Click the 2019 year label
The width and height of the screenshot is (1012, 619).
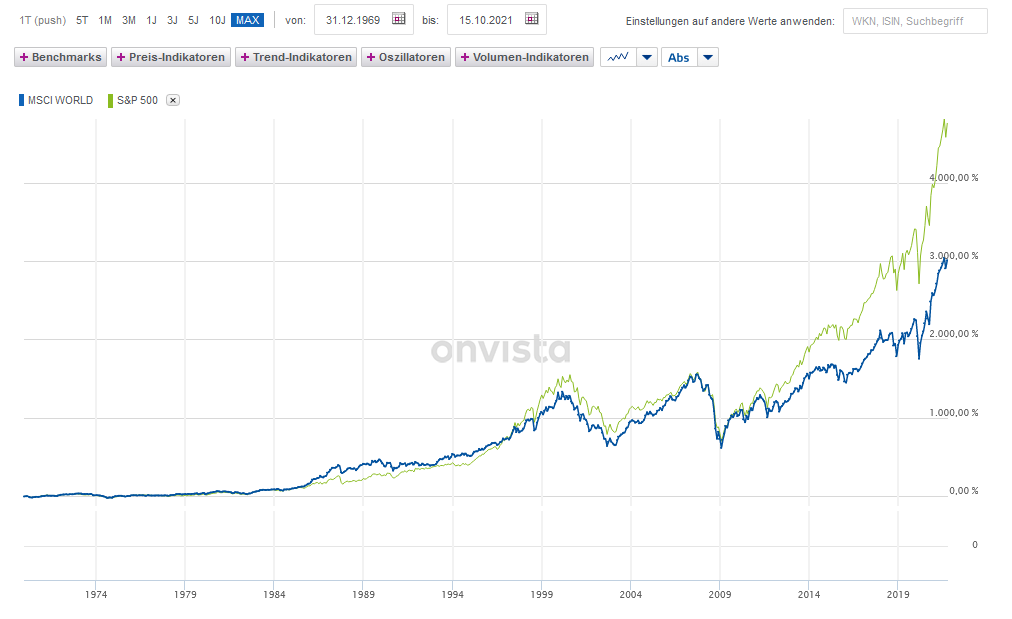coord(898,594)
